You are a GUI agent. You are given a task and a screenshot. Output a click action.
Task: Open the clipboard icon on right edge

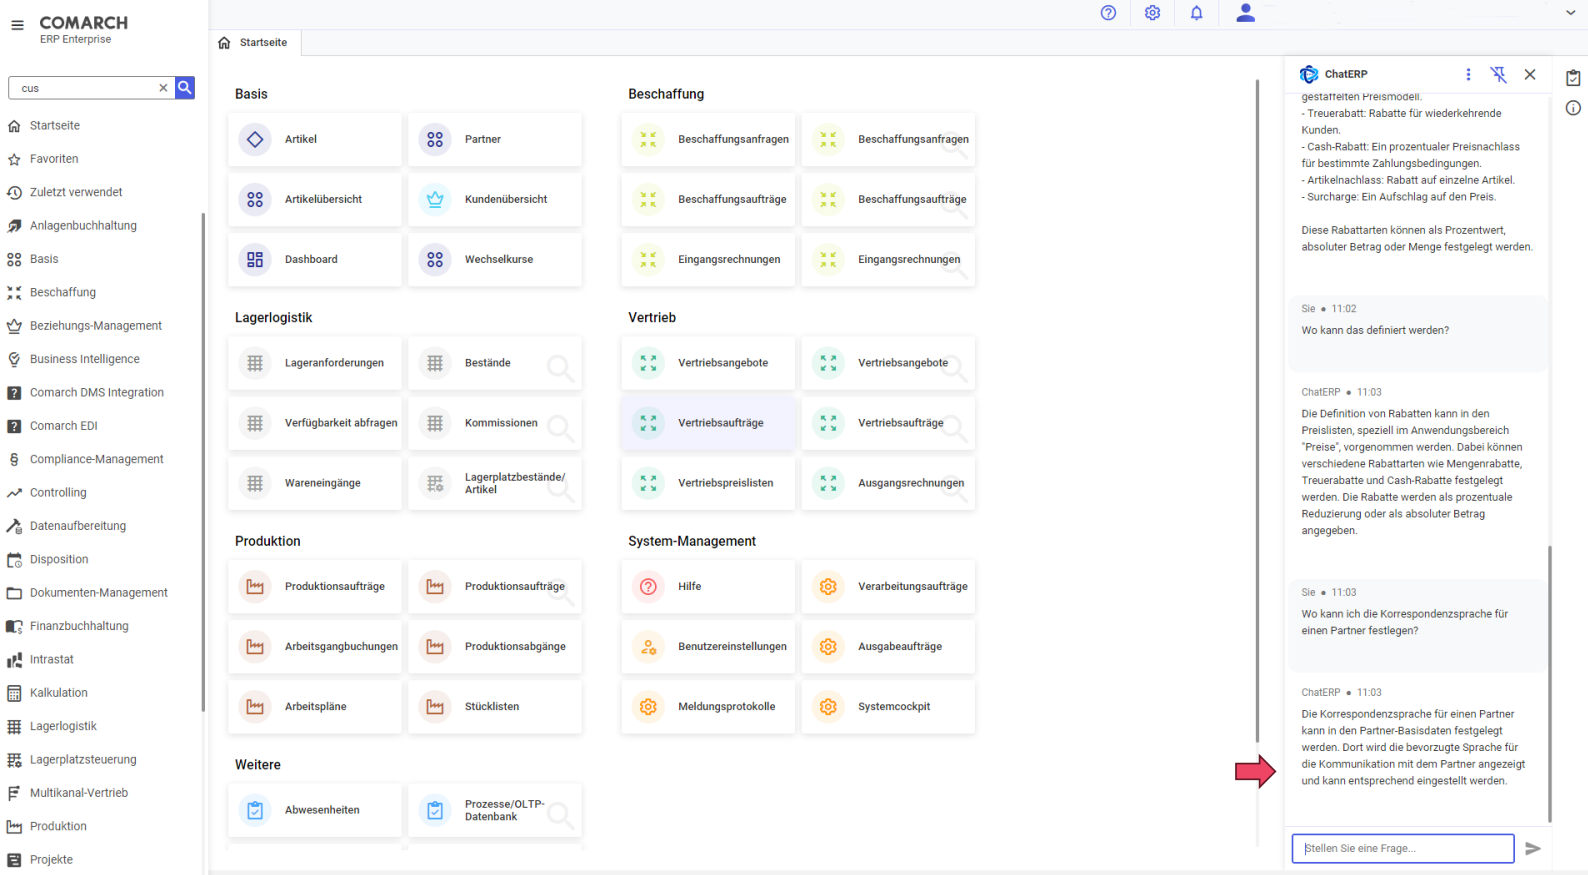(x=1573, y=78)
